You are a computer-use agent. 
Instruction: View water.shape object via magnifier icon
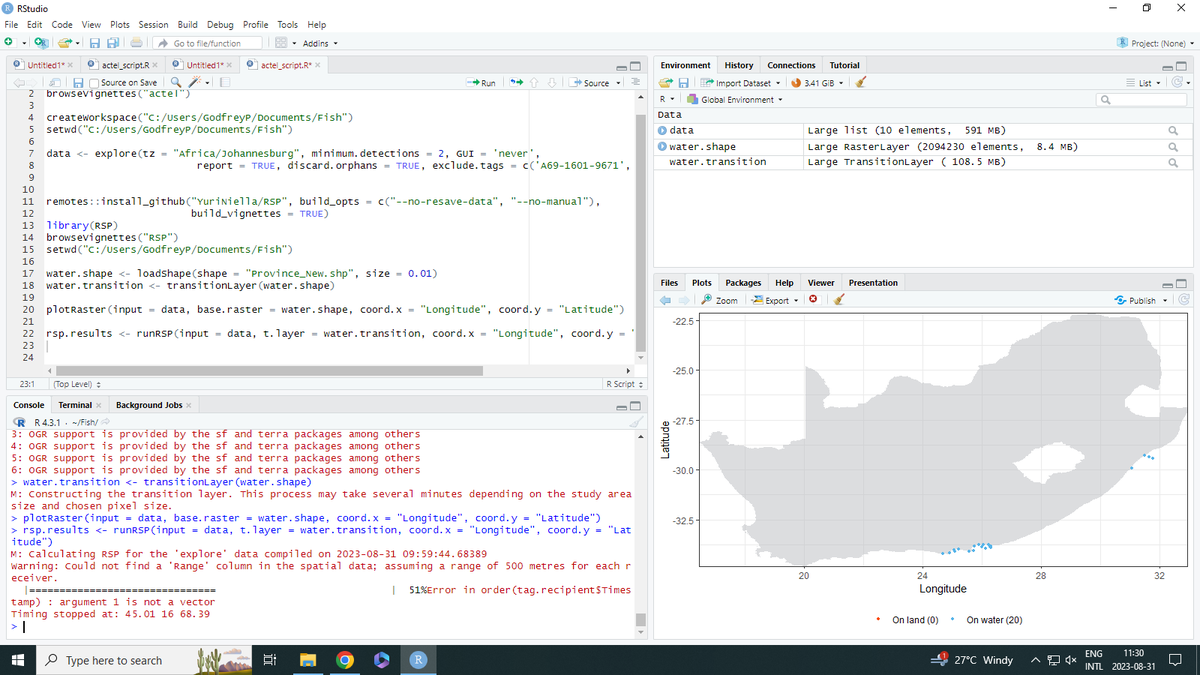tap(1173, 146)
